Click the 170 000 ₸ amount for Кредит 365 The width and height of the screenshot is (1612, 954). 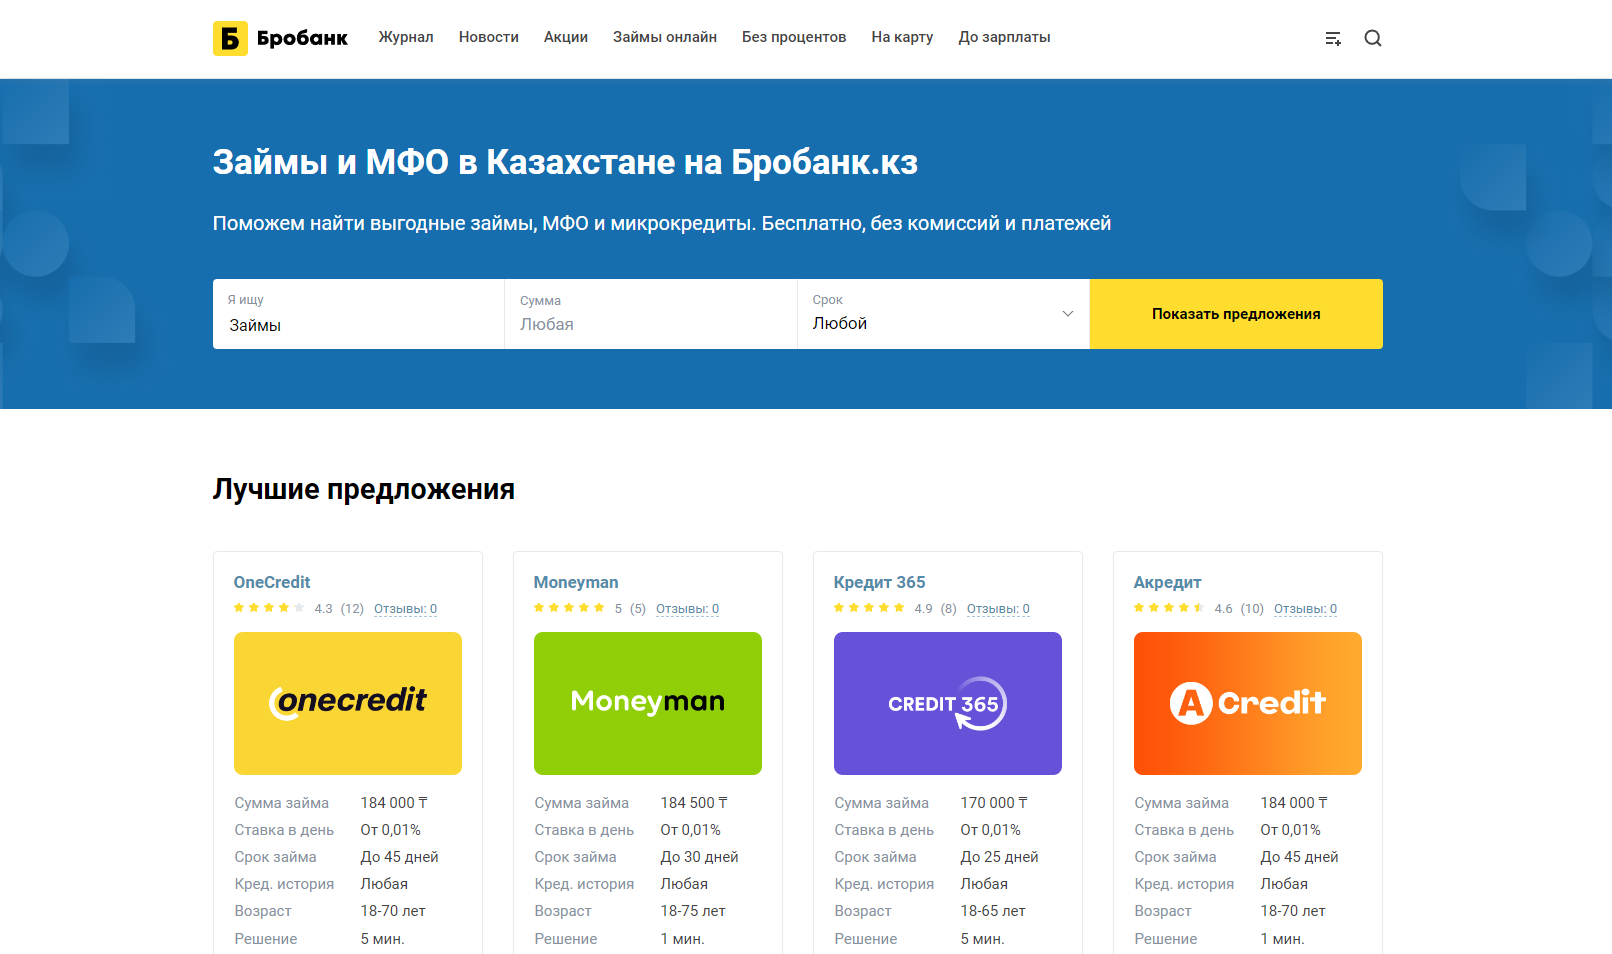994,803
